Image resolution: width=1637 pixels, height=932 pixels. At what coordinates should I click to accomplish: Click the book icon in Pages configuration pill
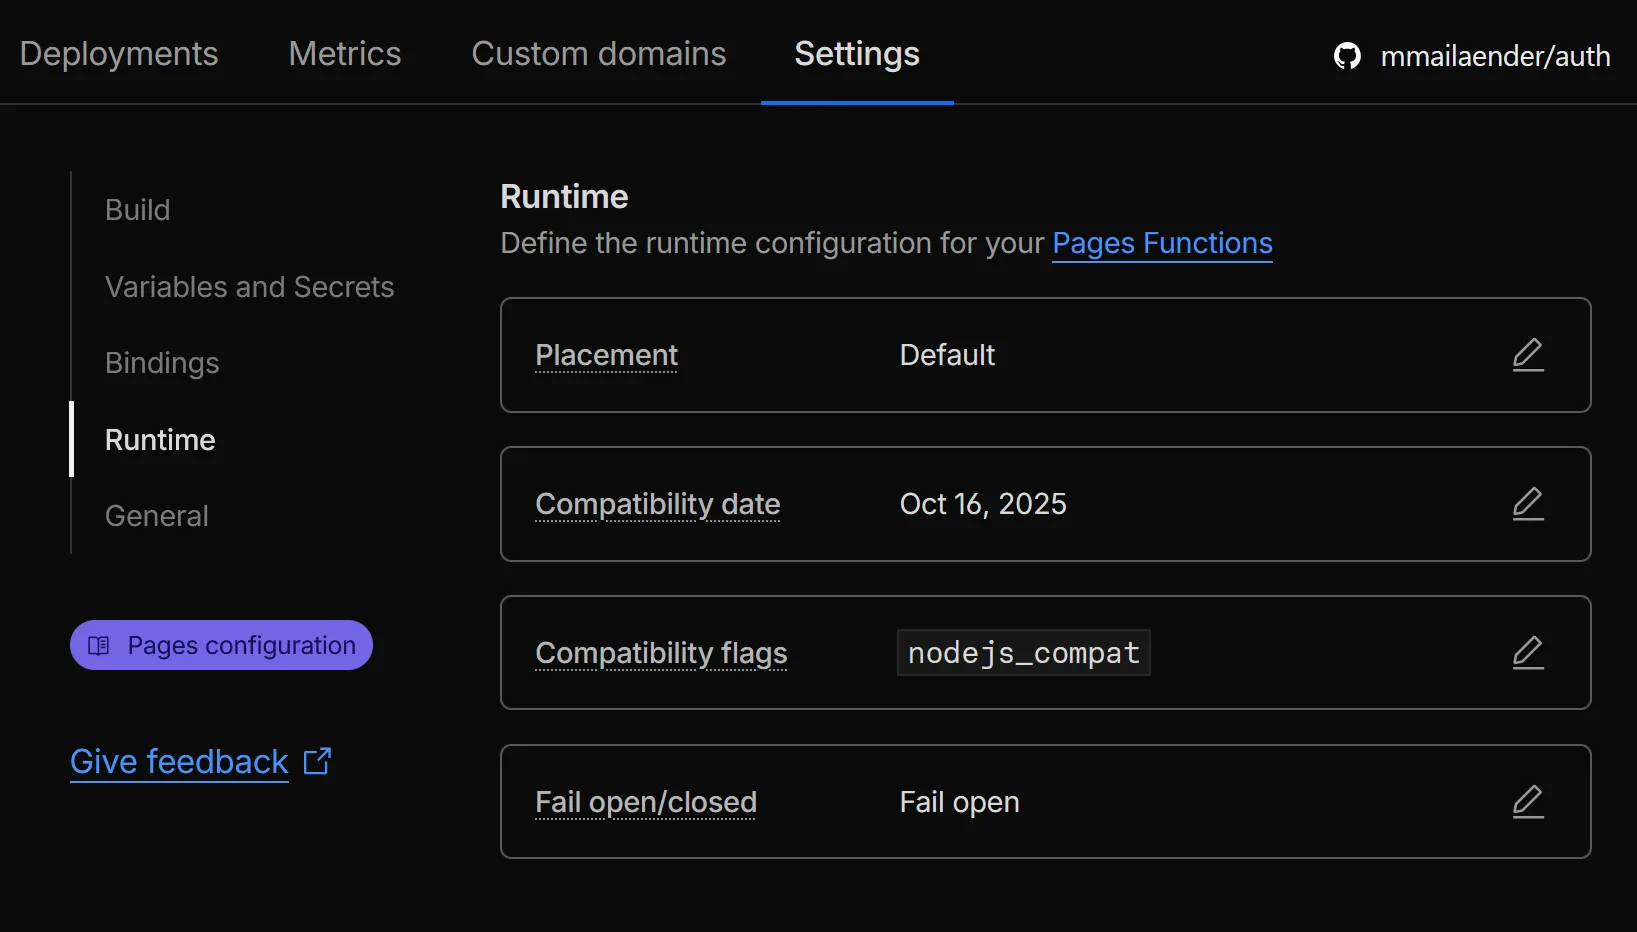click(99, 645)
